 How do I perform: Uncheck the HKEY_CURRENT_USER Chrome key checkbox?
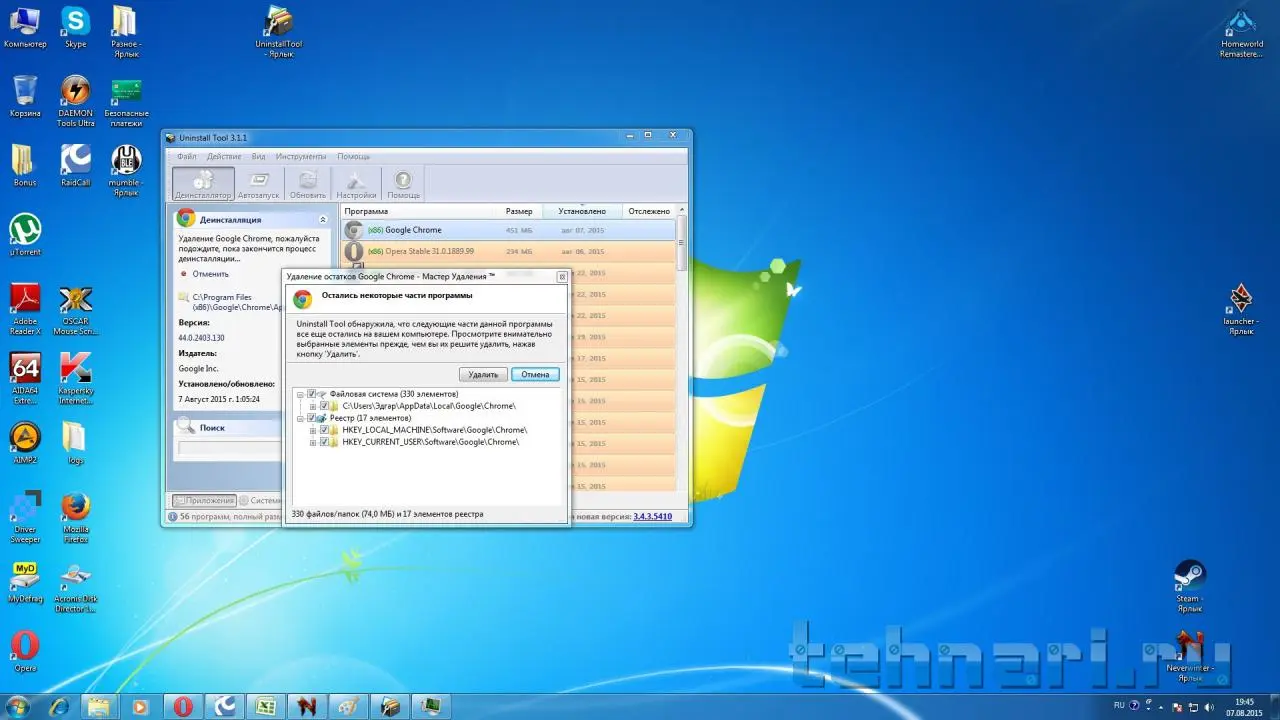point(323,442)
